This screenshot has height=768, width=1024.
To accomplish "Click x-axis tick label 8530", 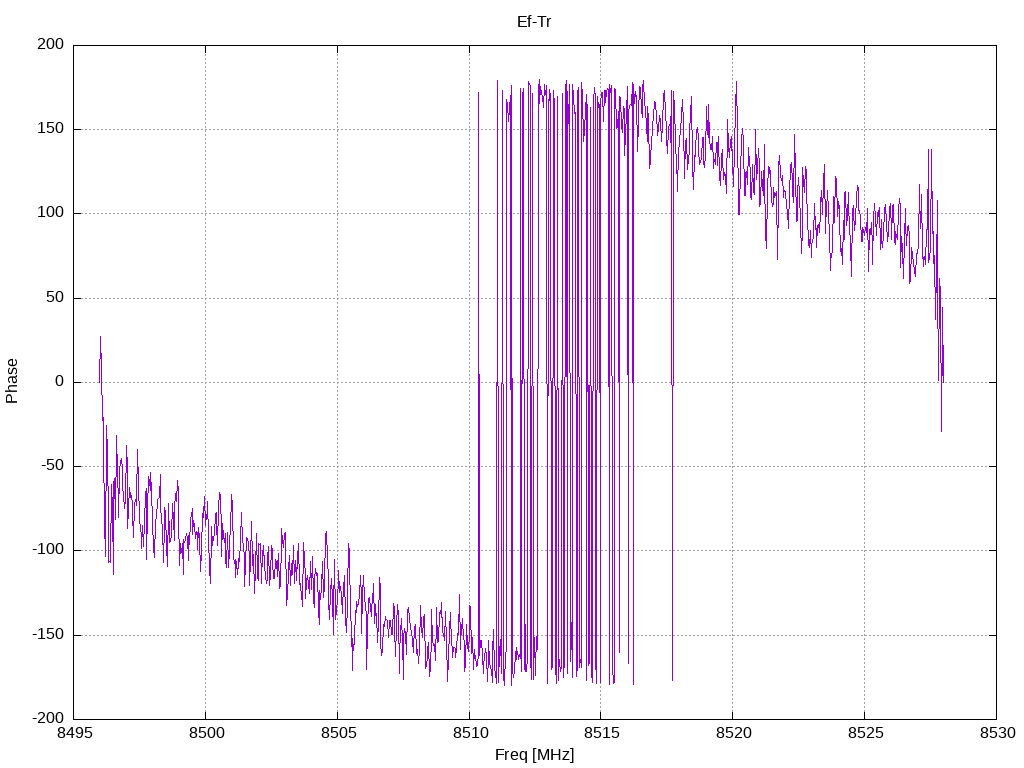I will pyautogui.click(x=997, y=733).
